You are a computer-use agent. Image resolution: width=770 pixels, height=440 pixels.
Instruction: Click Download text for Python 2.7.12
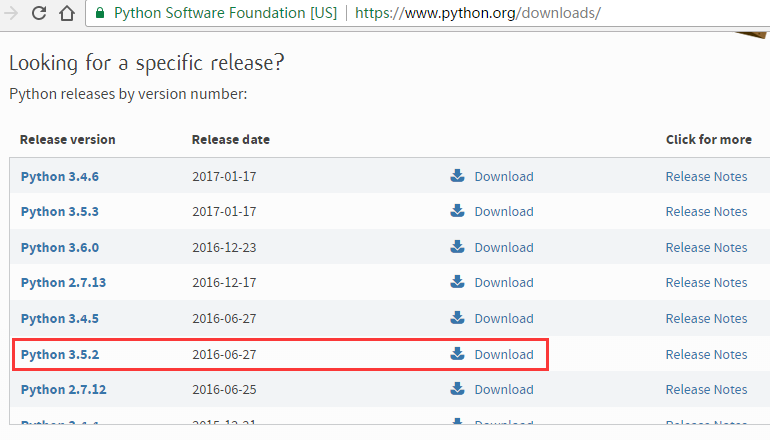click(504, 390)
